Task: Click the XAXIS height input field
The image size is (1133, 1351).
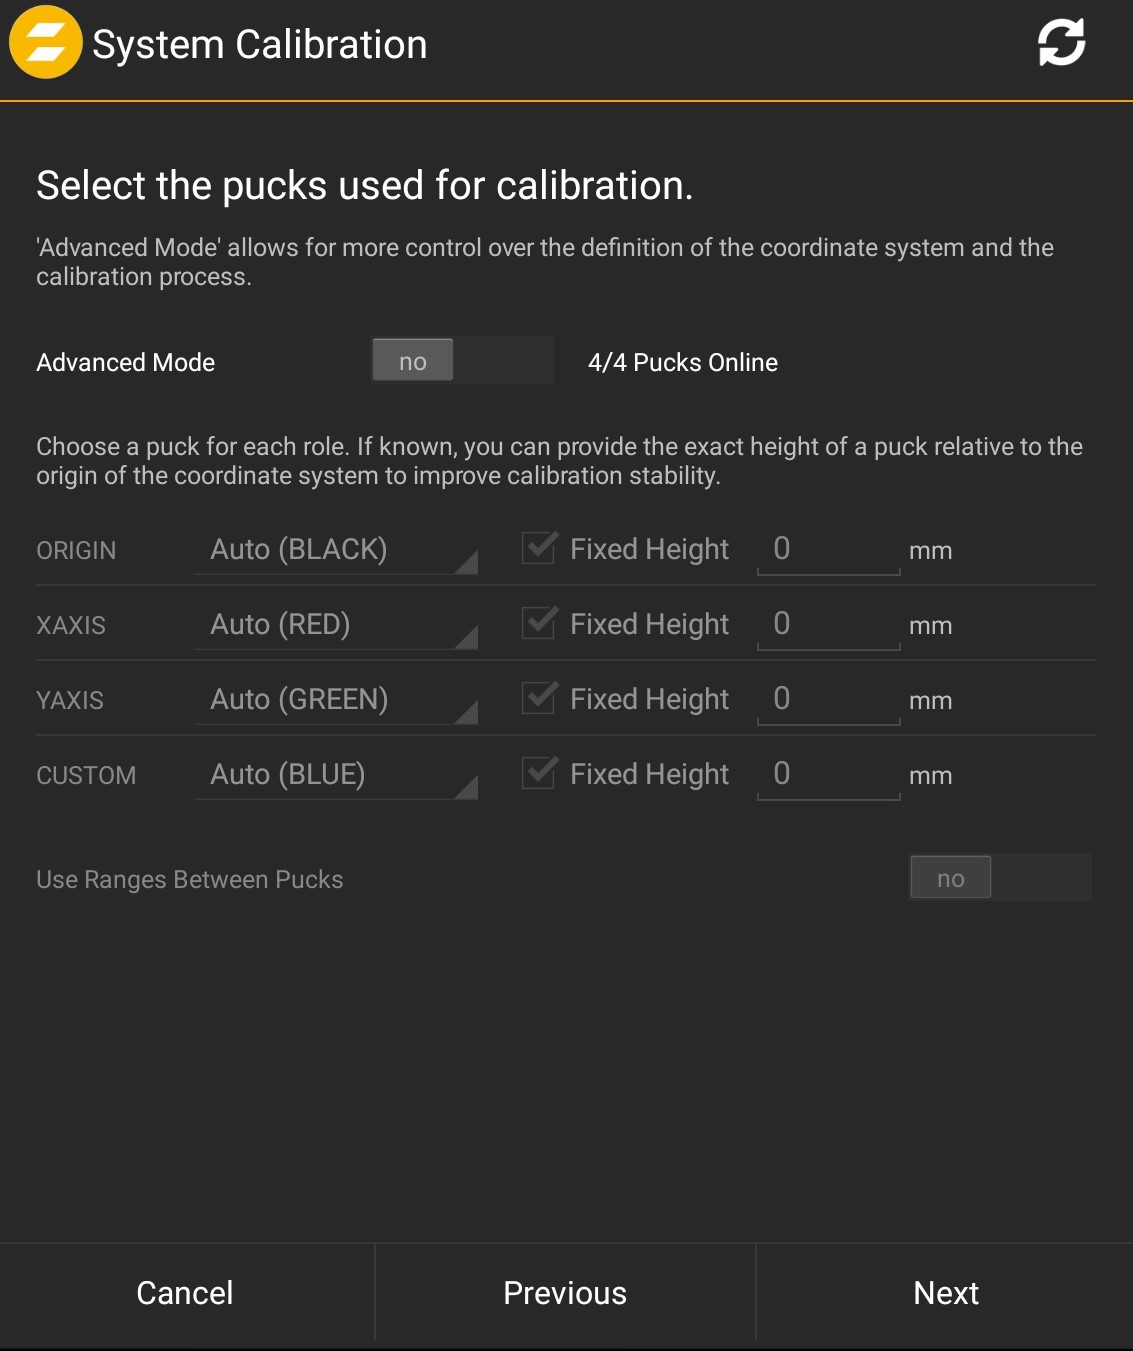Action: click(828, 624)
